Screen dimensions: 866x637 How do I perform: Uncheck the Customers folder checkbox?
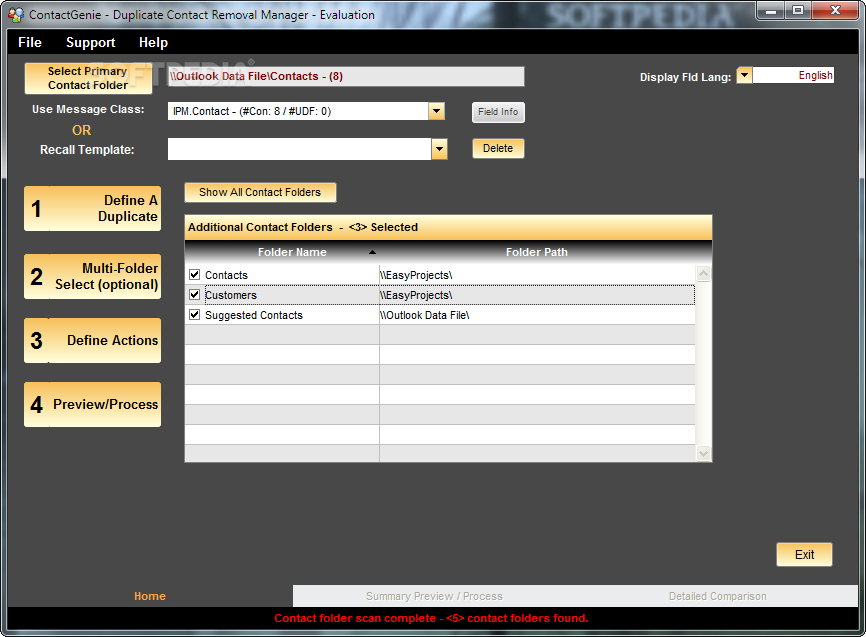point(194,294)
